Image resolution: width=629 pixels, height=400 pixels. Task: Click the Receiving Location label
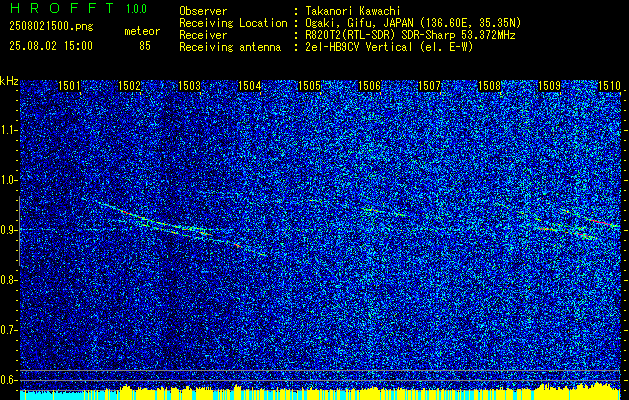233,23
